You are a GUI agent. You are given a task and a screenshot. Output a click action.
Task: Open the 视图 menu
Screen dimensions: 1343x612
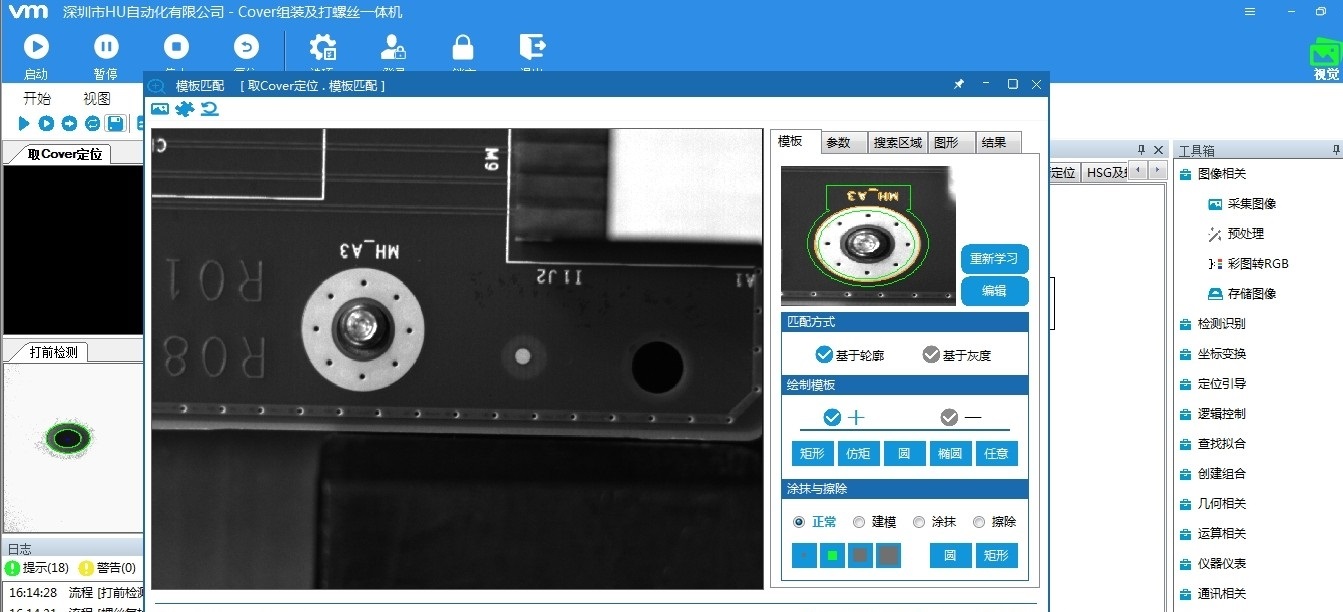click(x=97, y=99)
